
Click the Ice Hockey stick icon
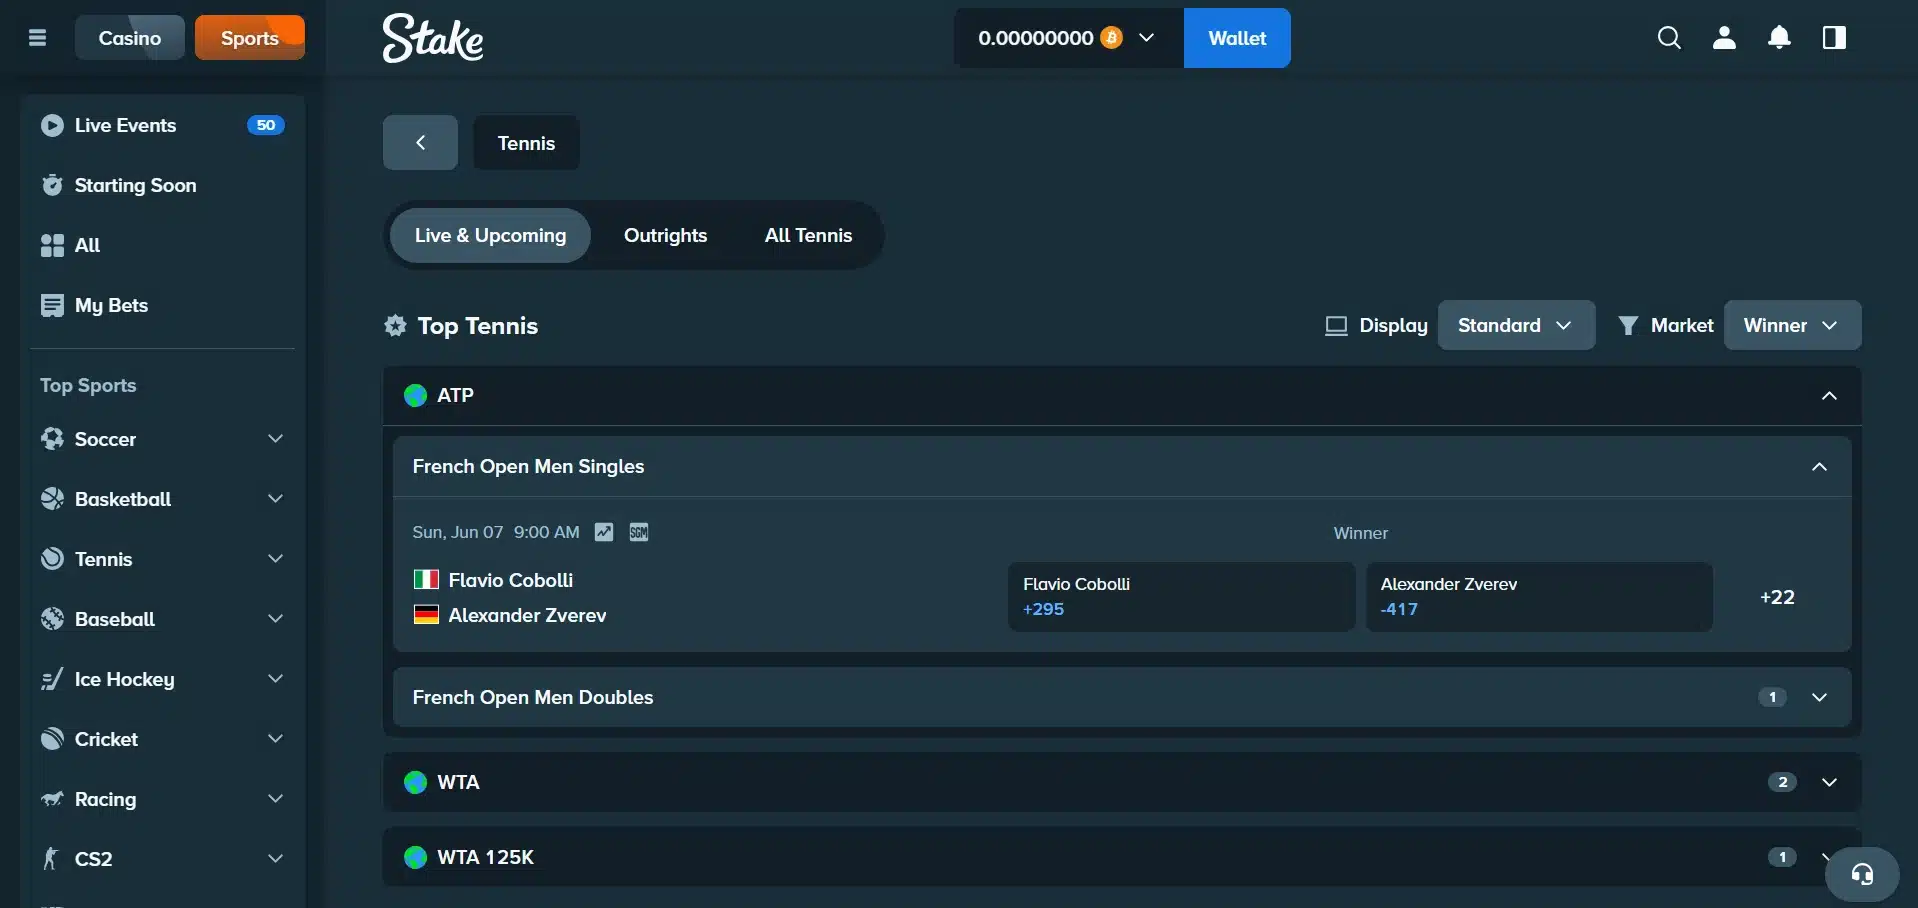point(52,679)
